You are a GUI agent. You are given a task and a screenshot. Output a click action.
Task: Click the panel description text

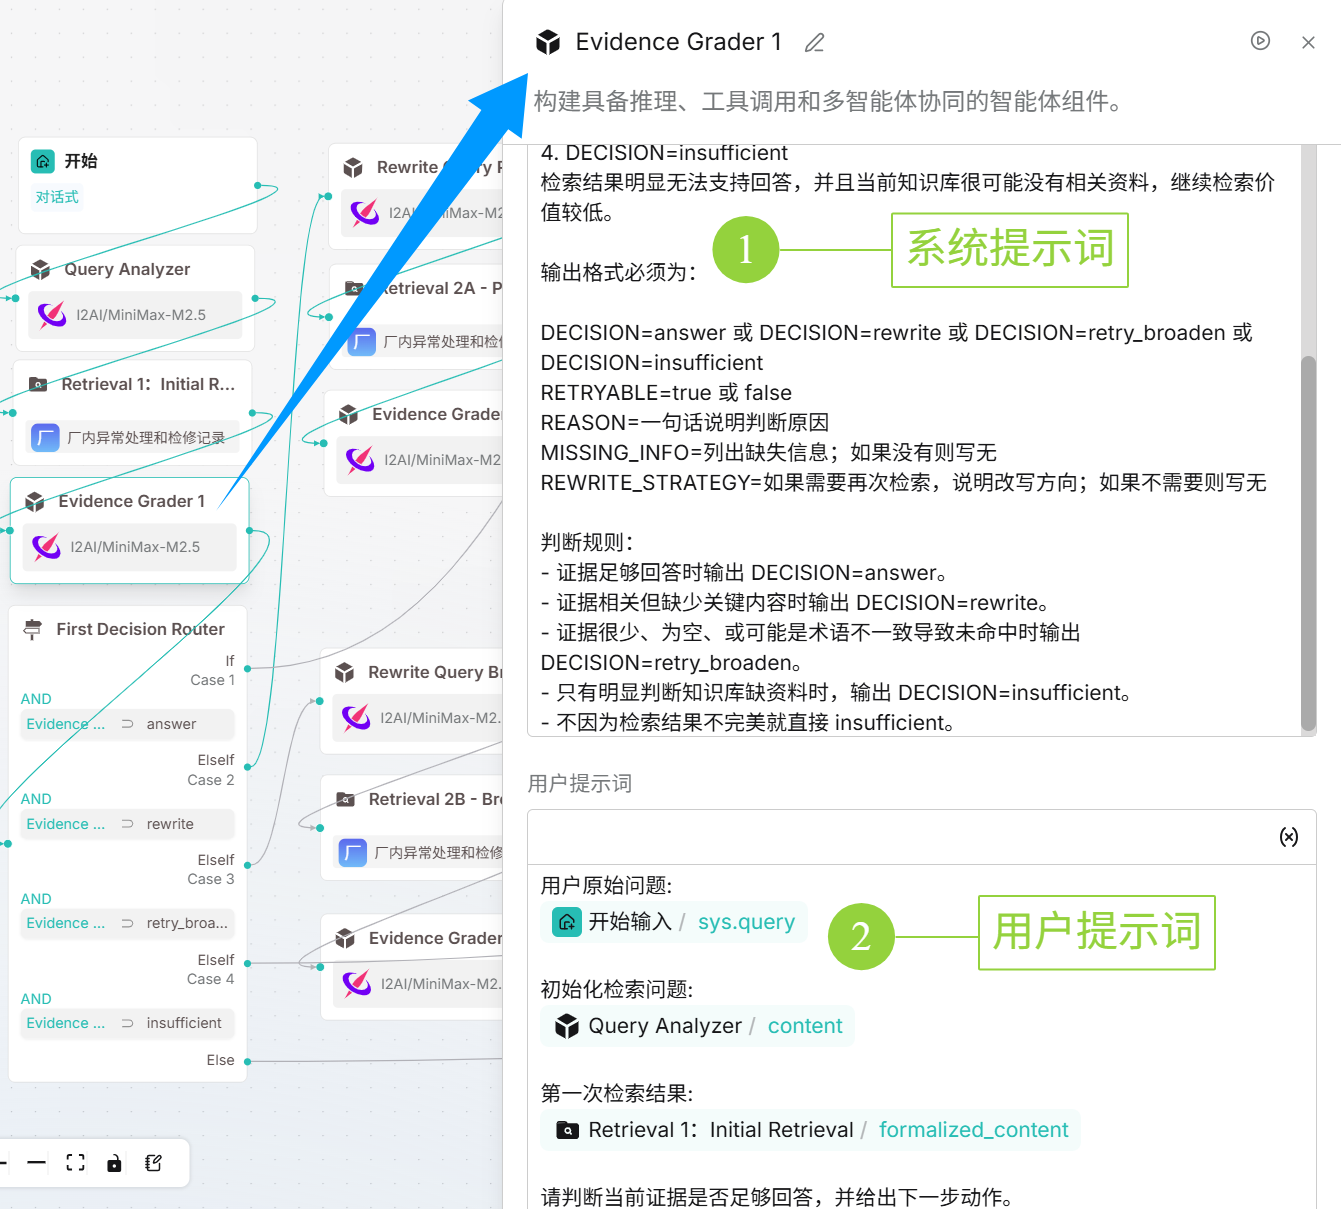tap(830, 101)
